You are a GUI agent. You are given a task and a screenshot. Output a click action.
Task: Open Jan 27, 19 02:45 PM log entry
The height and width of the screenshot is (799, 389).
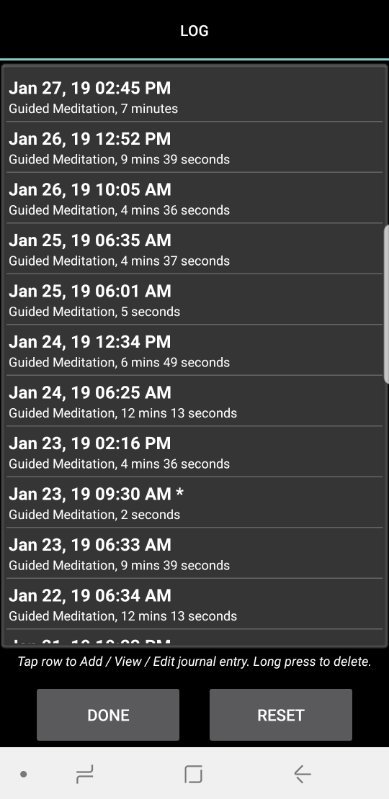click(x=194, y=97)
